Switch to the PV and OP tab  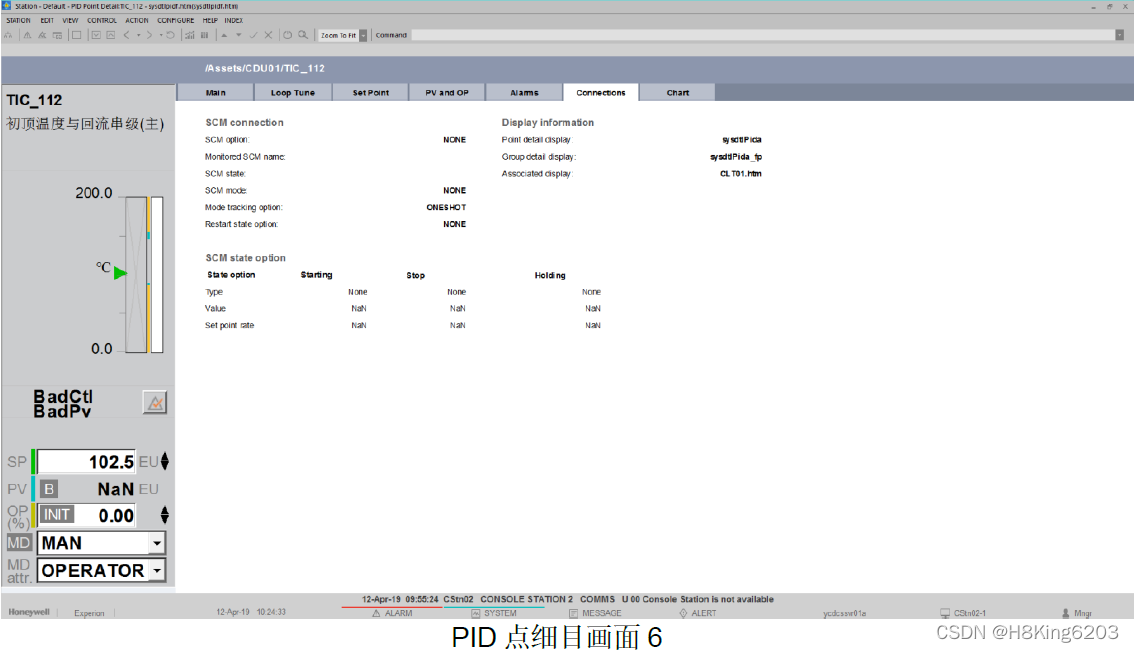coord(447,93)
